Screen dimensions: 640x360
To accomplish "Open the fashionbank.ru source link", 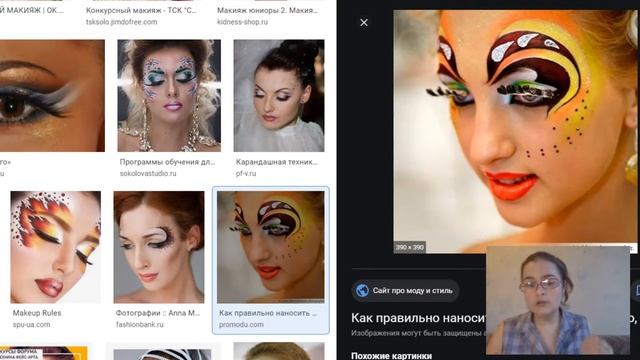I will [140, 324].
